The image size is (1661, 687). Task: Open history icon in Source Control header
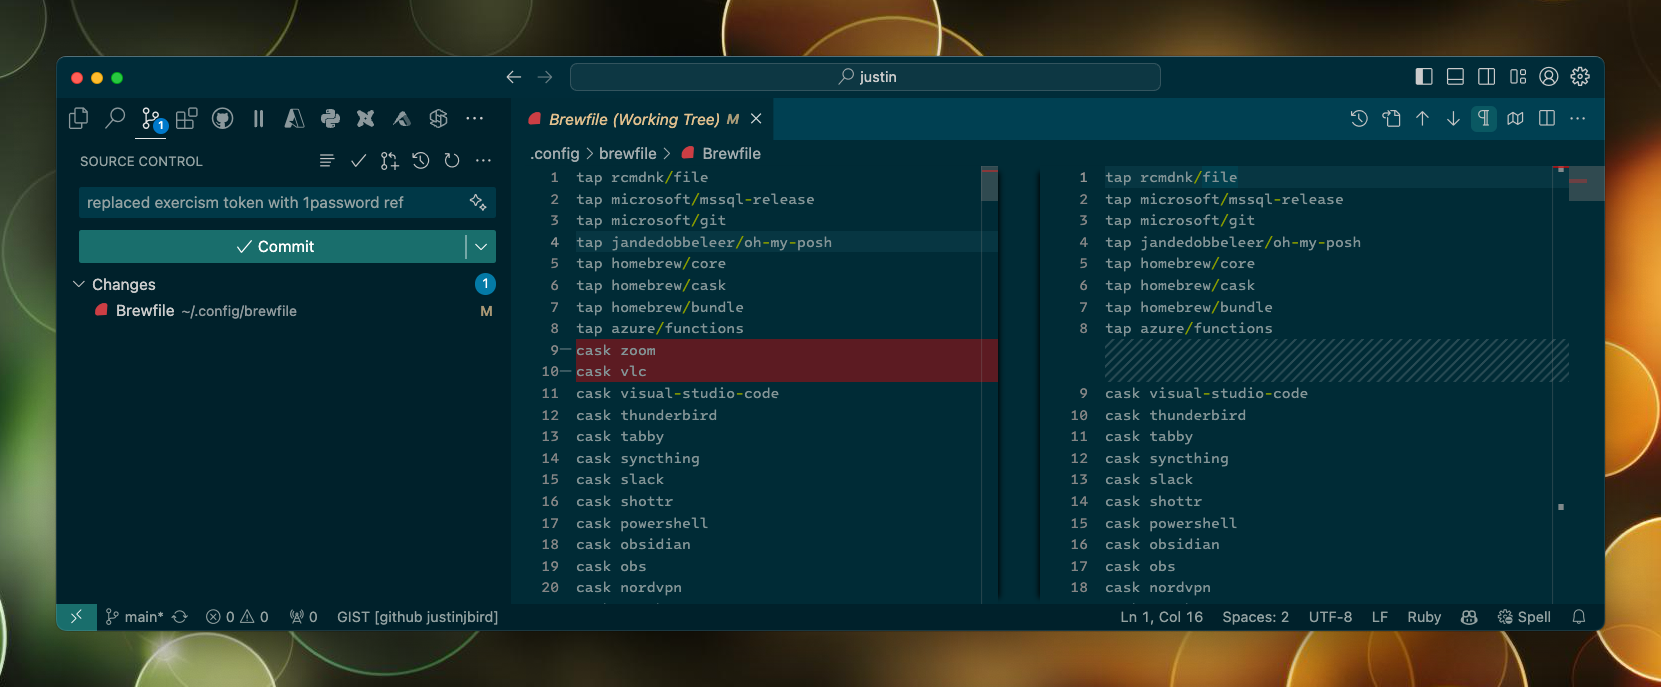click(x=421, y=161)
